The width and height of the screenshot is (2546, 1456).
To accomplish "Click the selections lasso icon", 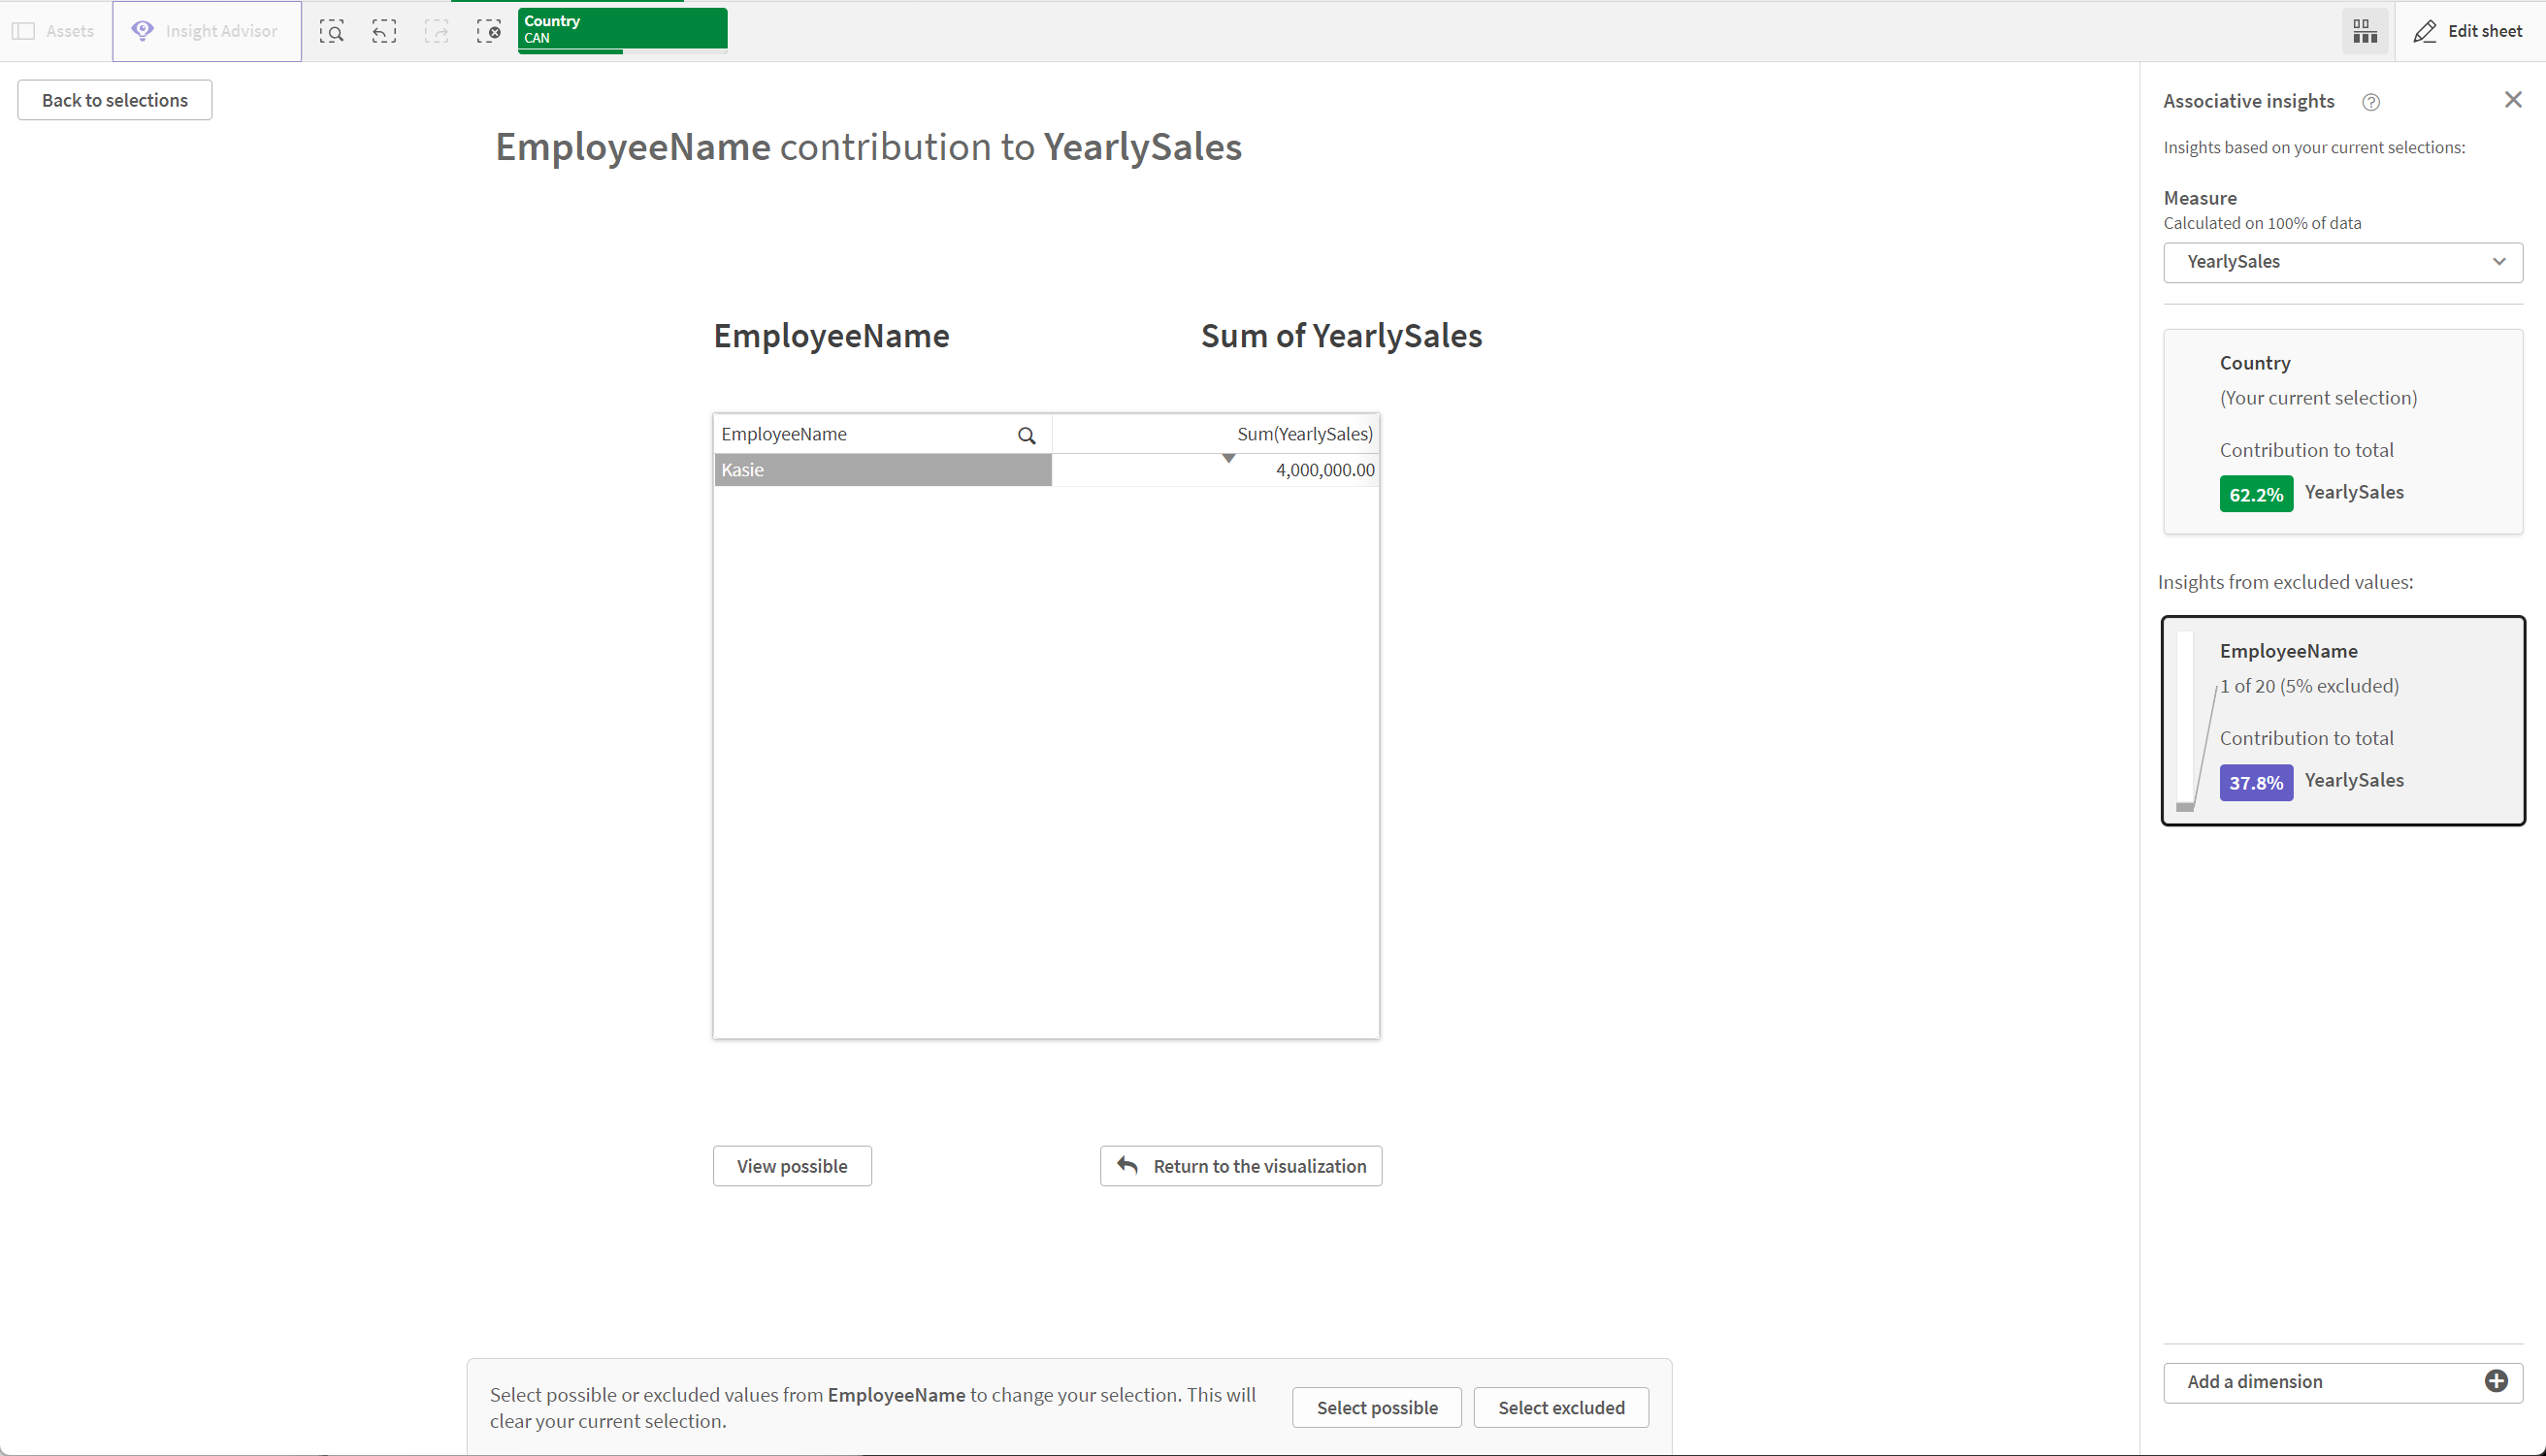I will [332, 30].
